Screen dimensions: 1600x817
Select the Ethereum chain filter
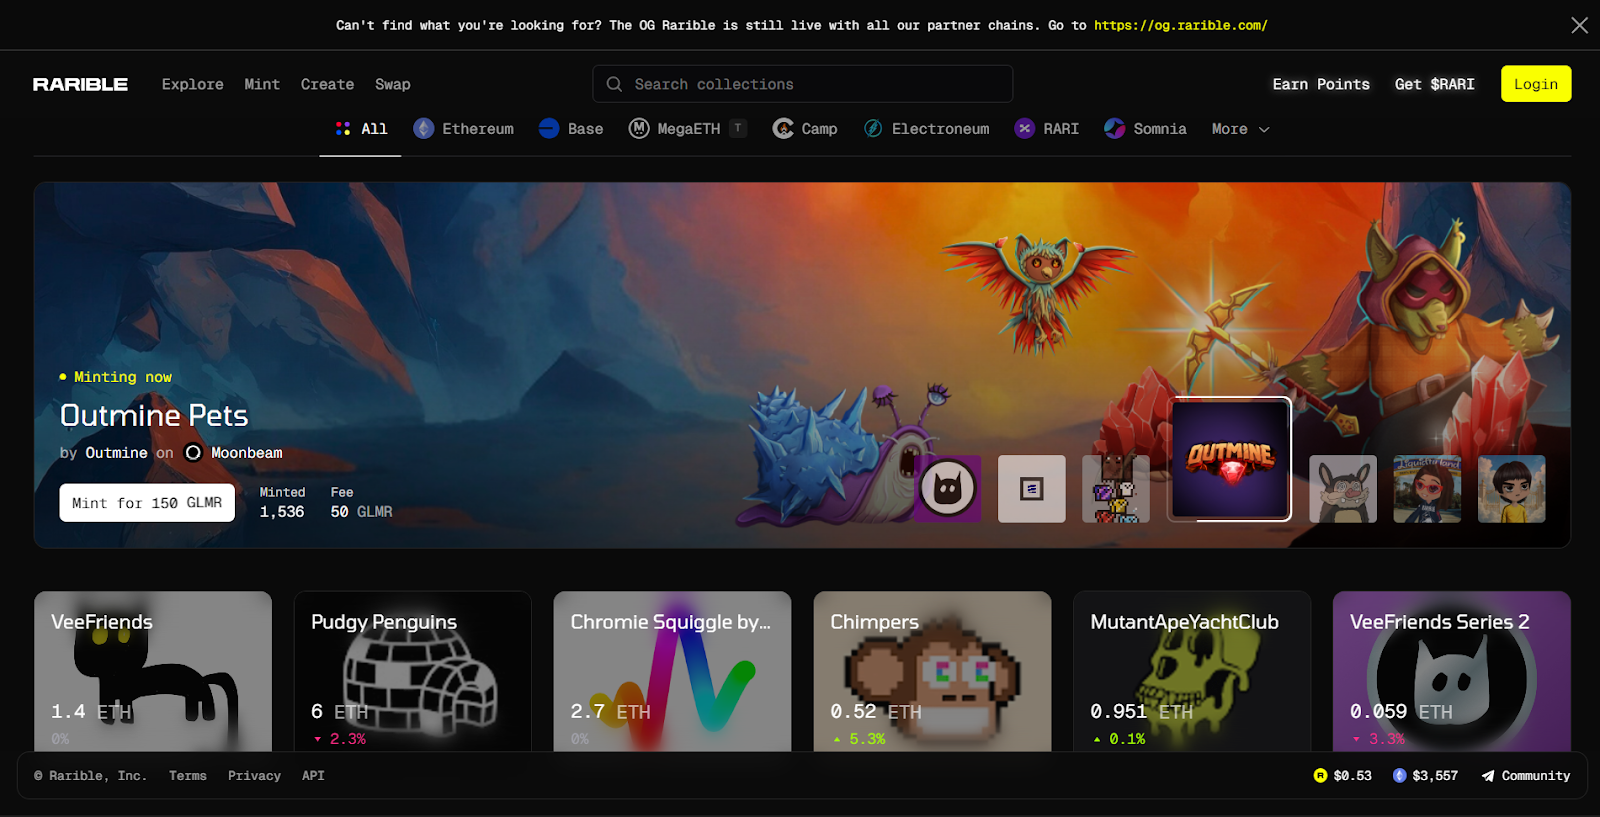pos(464,129)
